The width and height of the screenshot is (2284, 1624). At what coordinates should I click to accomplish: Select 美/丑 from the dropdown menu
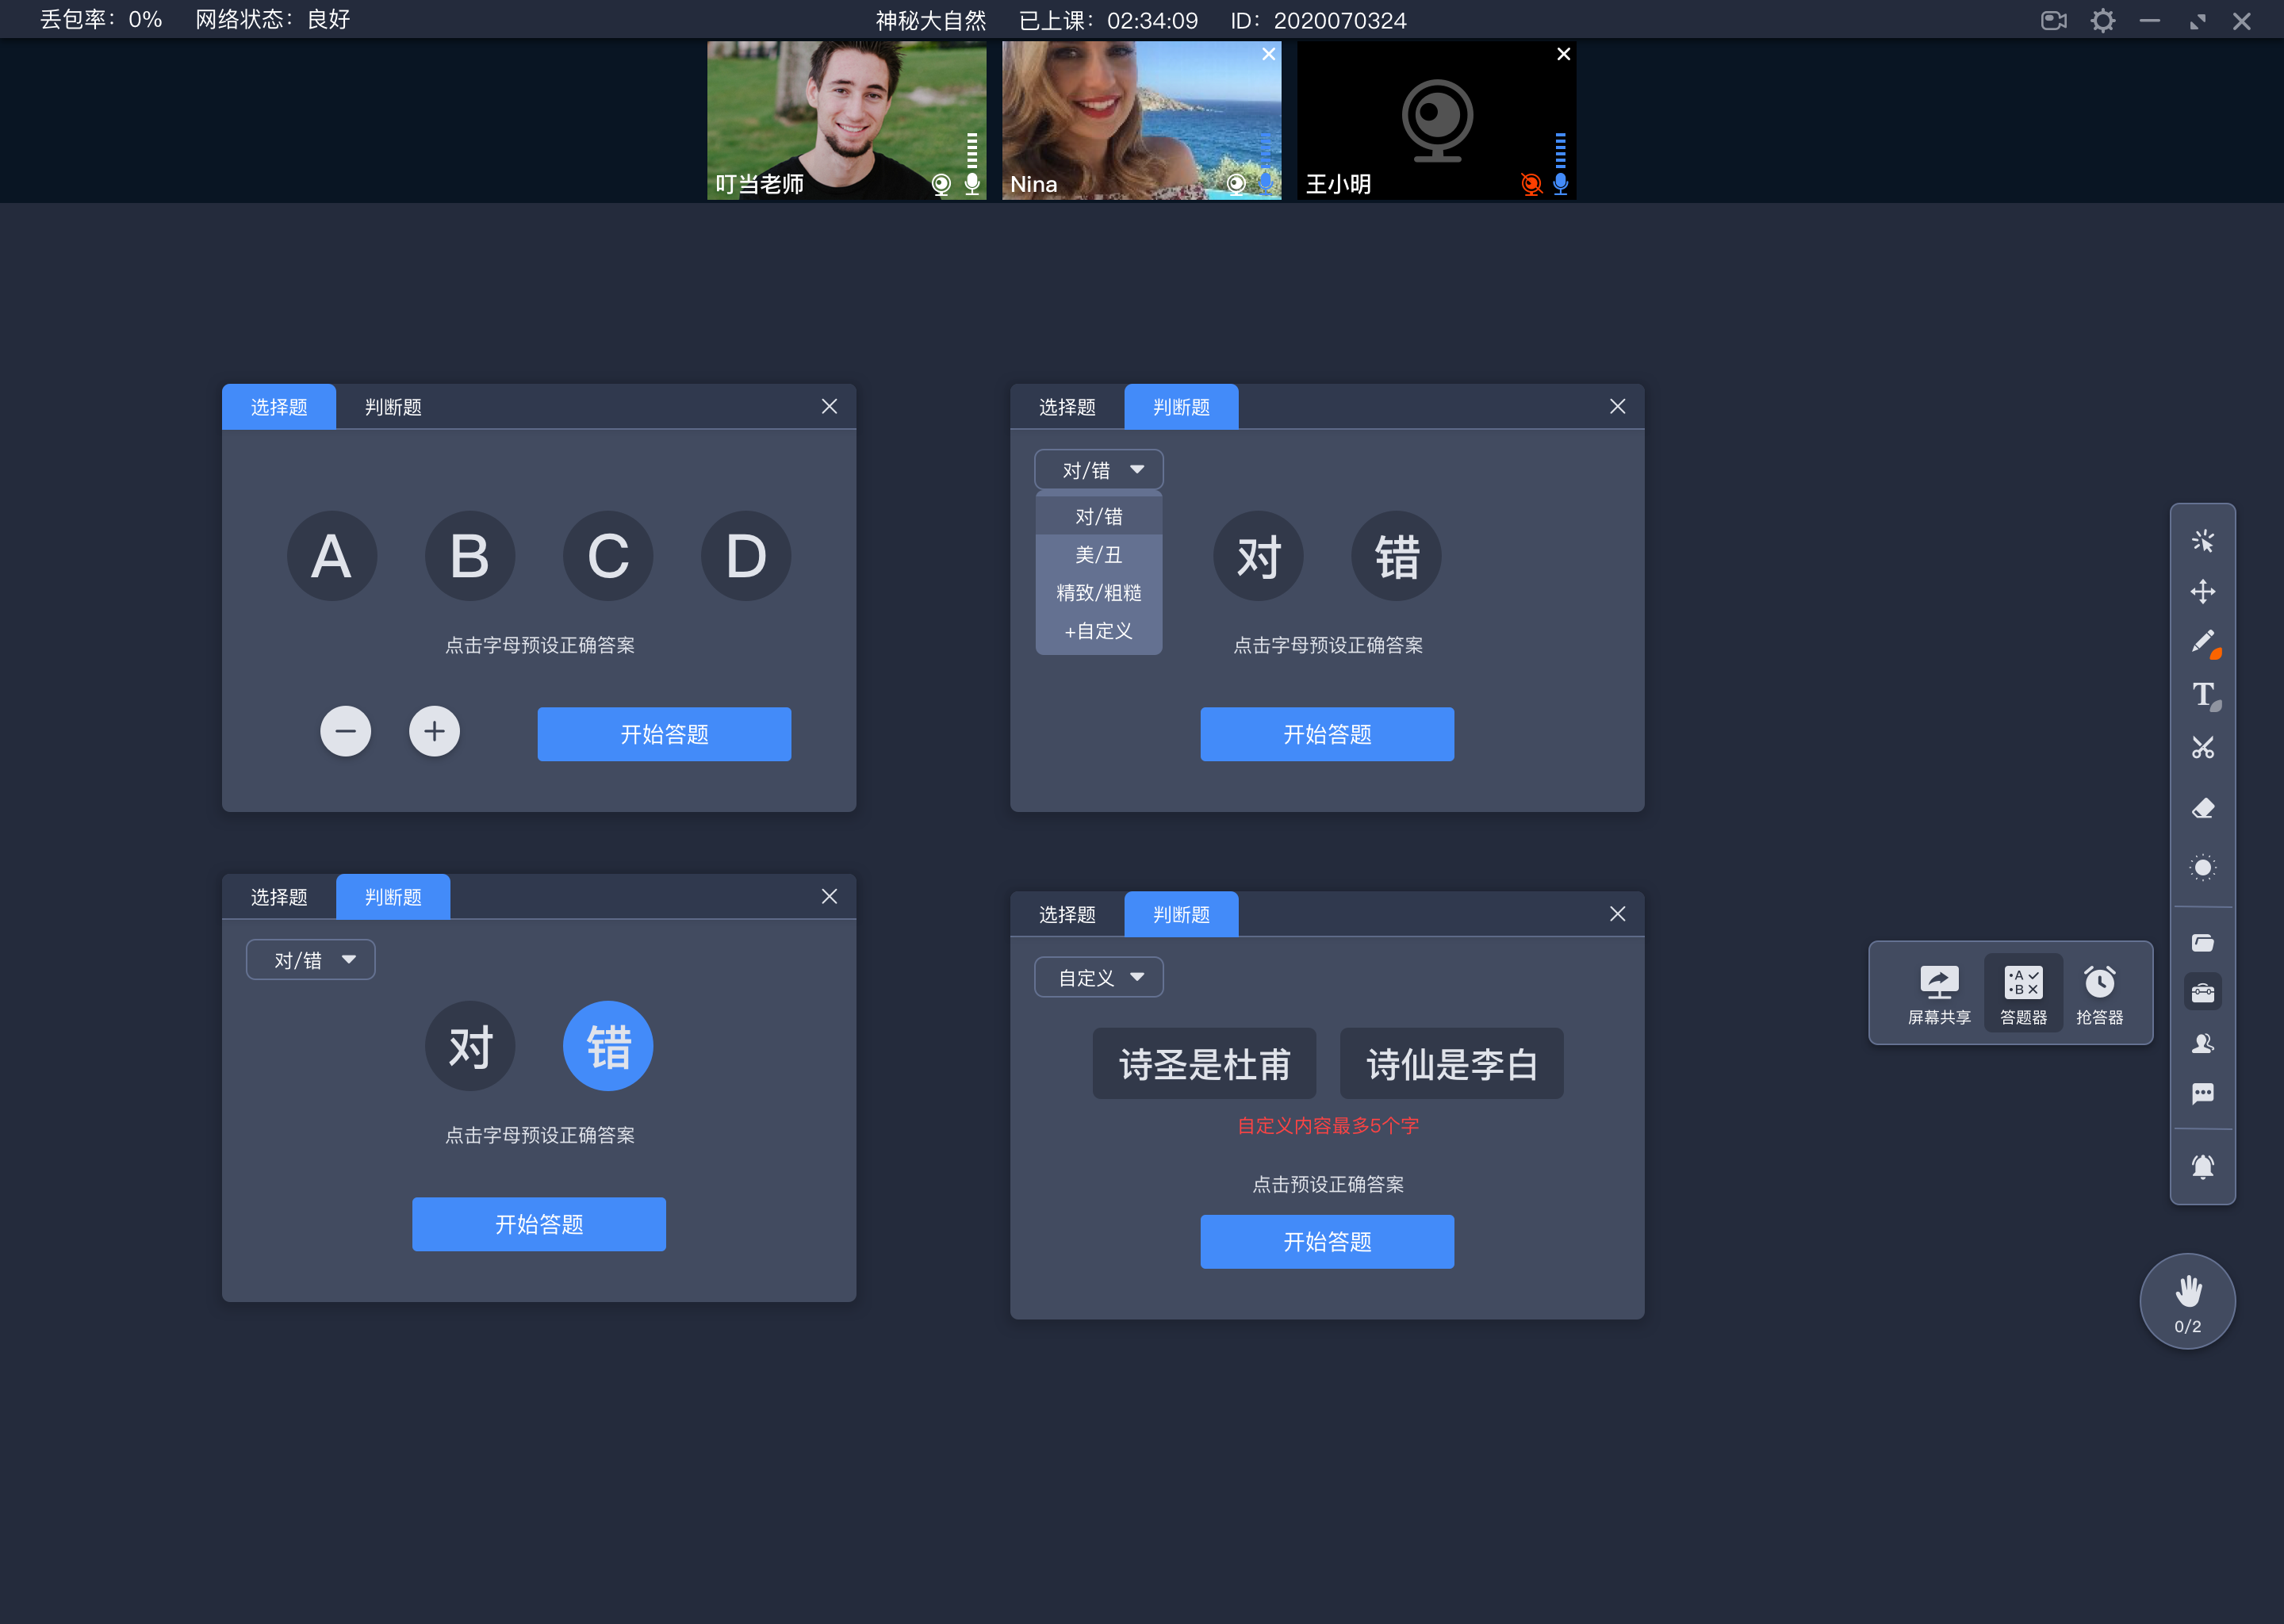click(x=1094, y=555)
